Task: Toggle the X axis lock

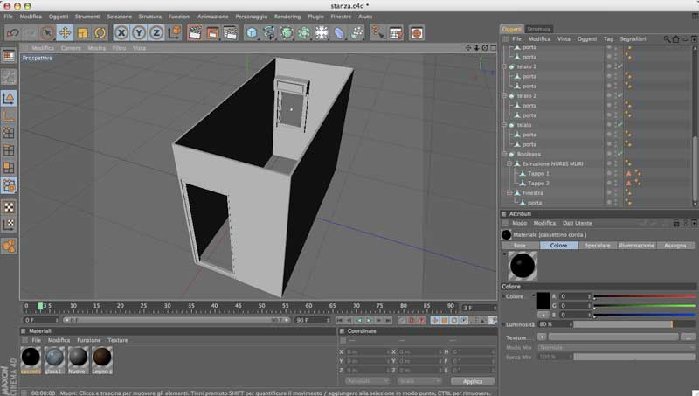Action: point(121,33)
